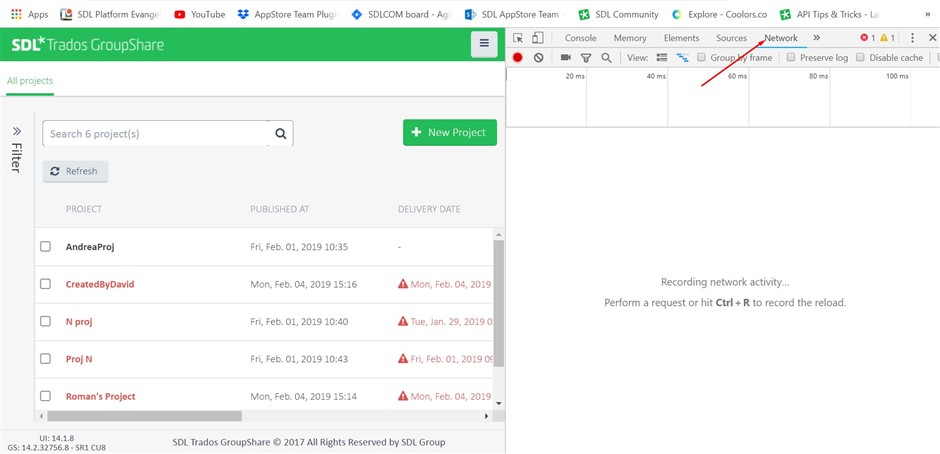Click the search magnifier icon beside project search

281,134
